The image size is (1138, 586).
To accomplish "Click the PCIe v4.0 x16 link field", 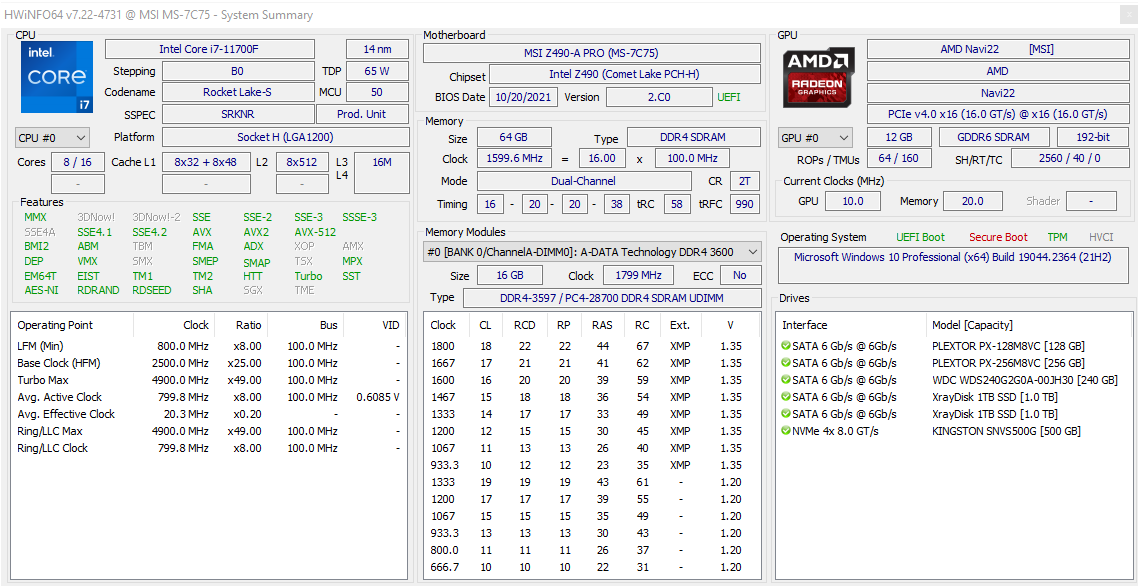I will [998, 114].
